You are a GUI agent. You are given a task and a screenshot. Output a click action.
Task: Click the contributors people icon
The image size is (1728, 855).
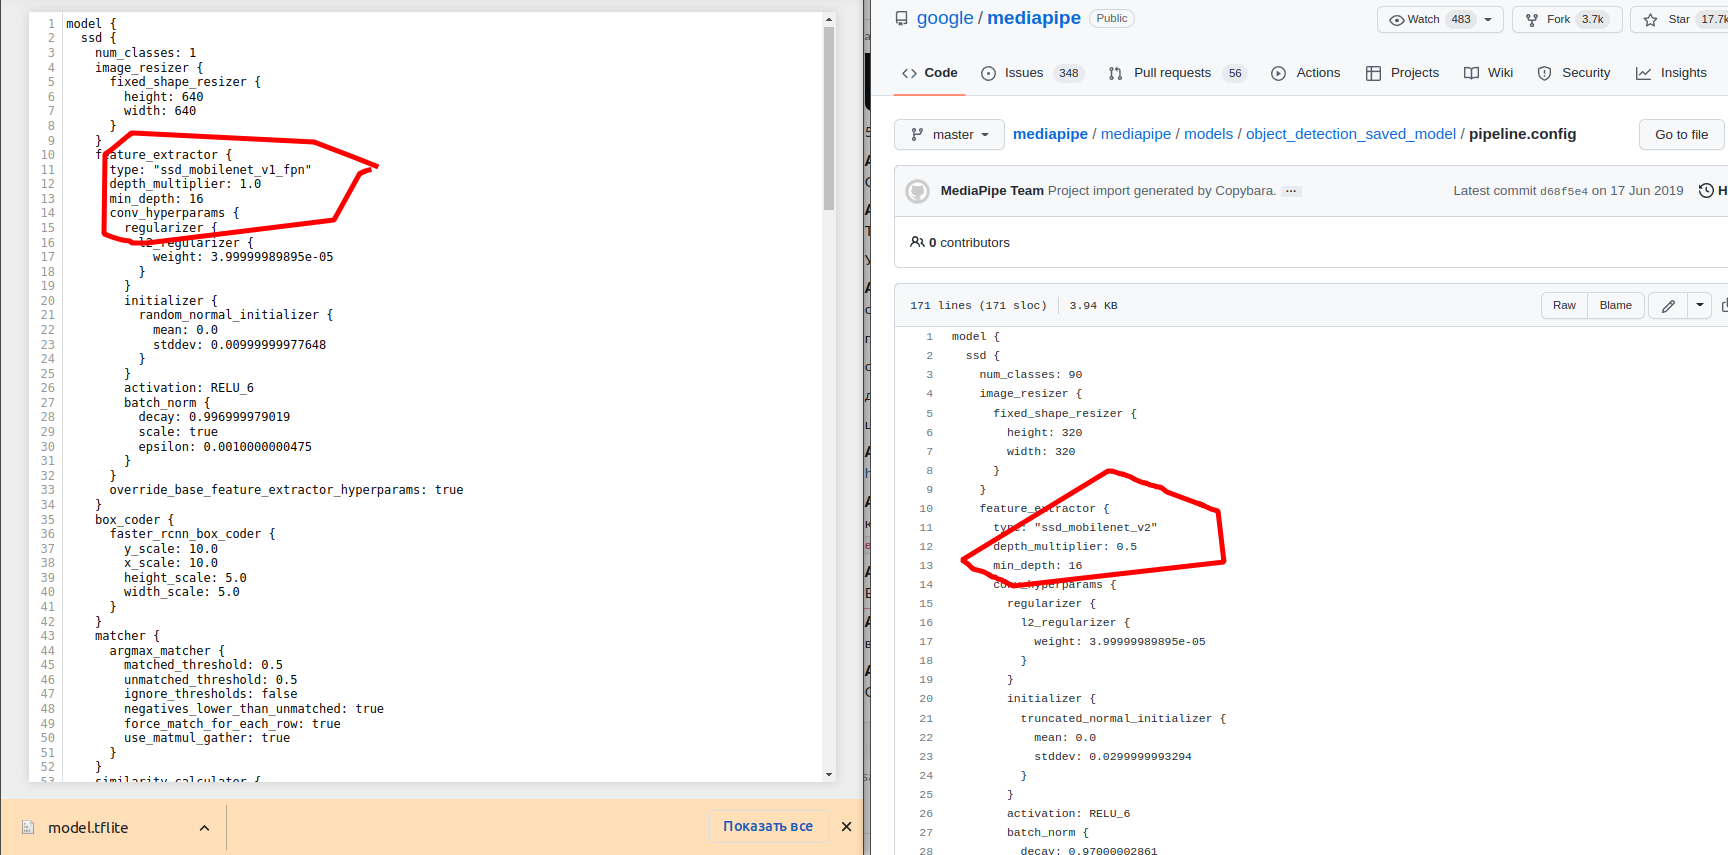(x=917, y=242)
